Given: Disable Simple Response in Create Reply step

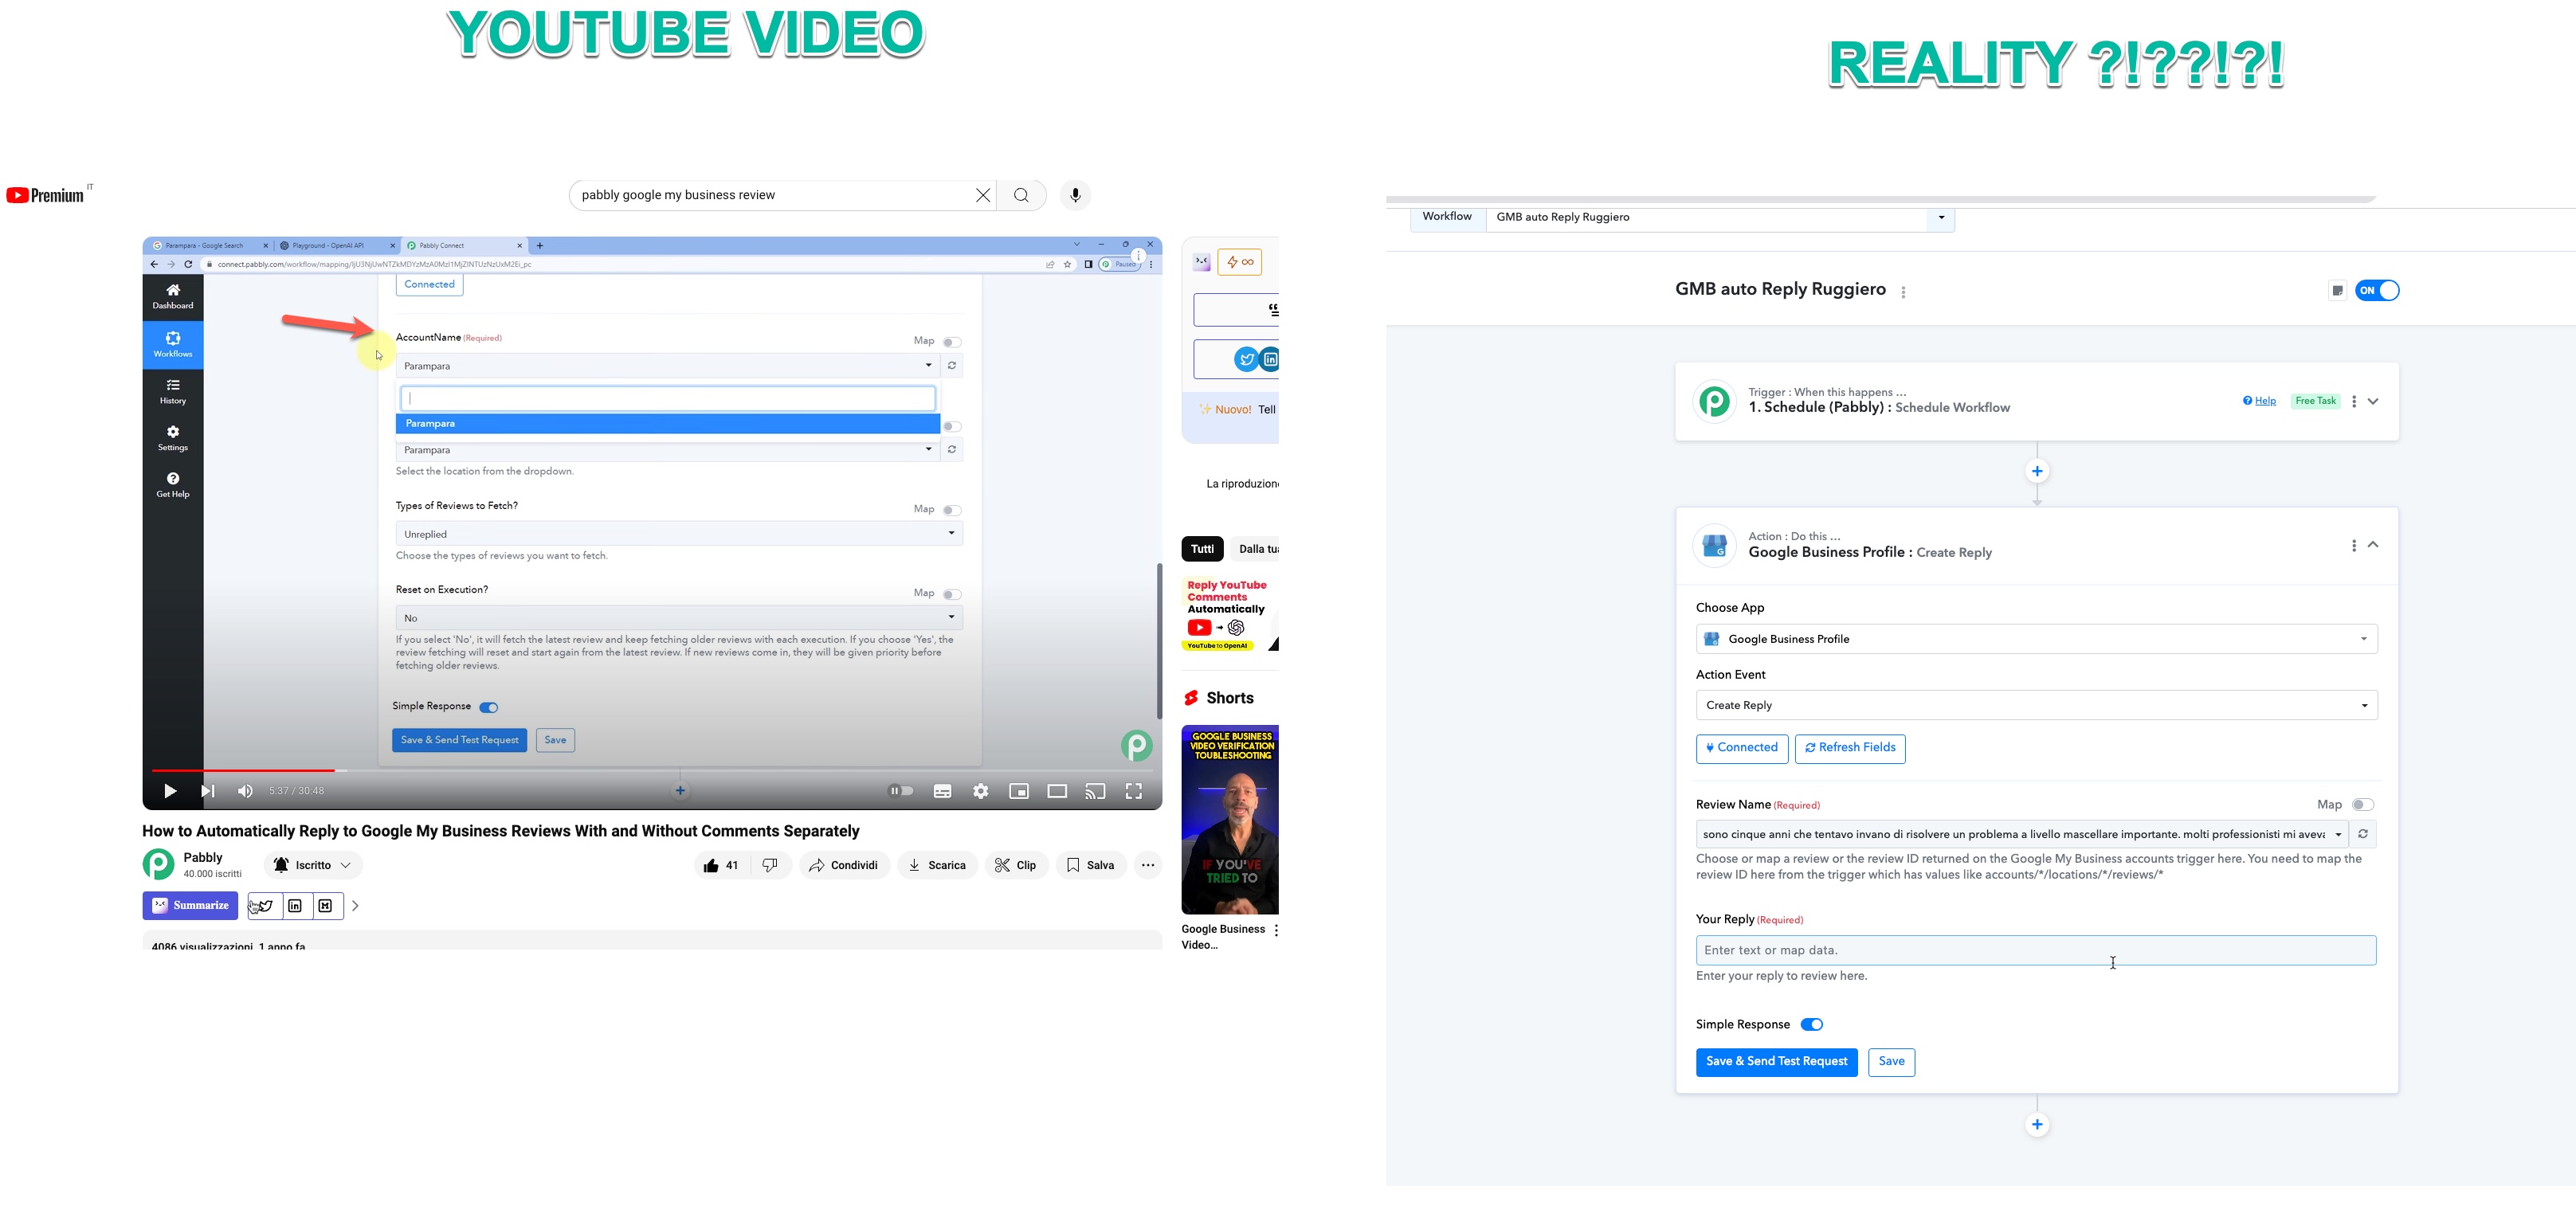Looking at the screenshot, I should [x=1812, y=1024].
